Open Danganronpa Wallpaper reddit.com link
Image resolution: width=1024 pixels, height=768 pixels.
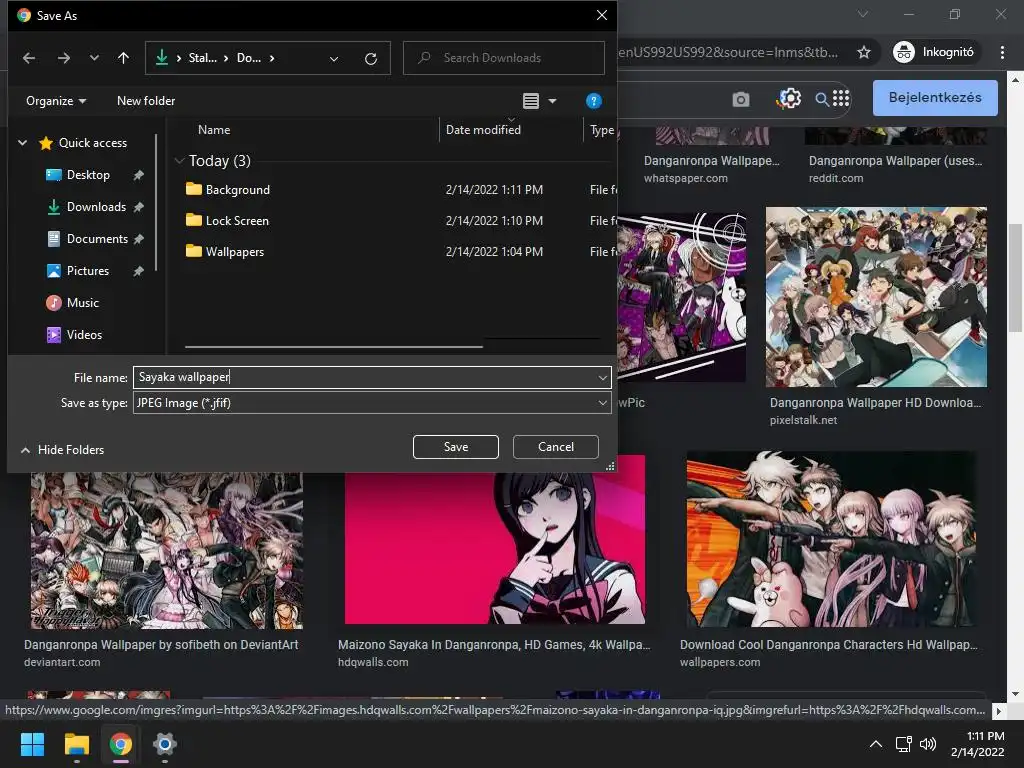coord(895,161)
